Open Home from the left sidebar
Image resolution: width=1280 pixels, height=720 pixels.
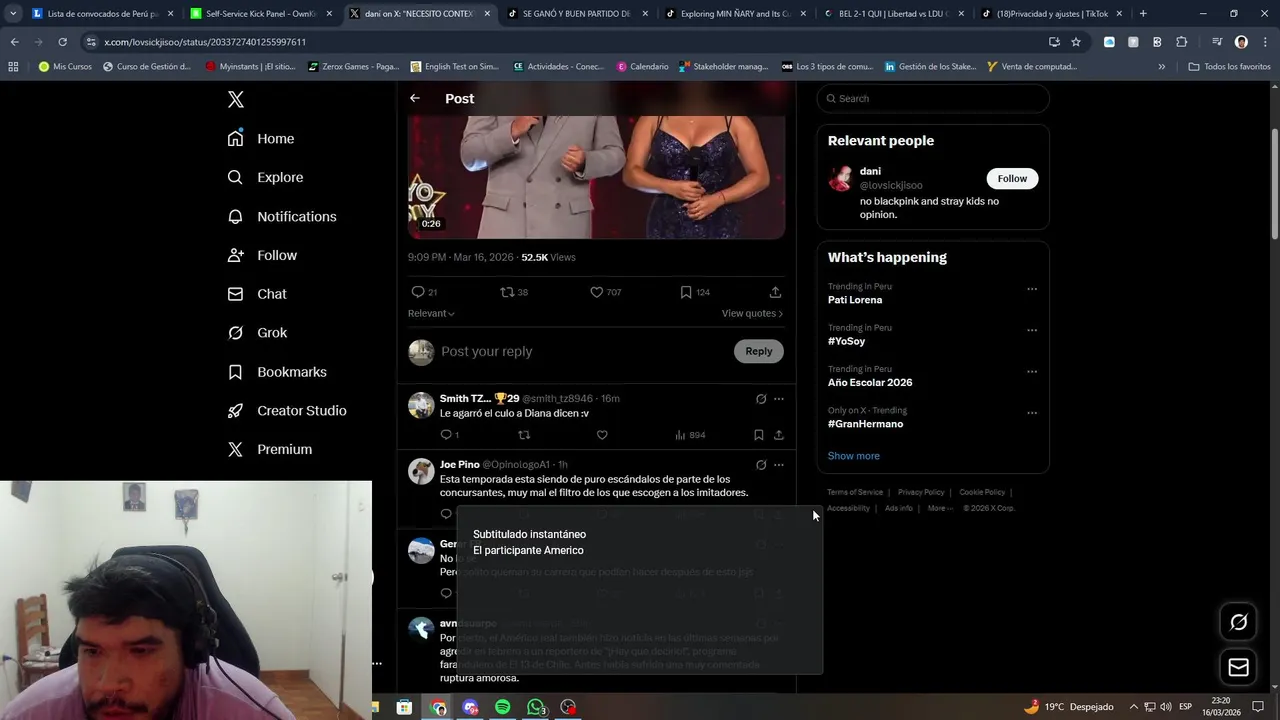(x=261, y=139)
